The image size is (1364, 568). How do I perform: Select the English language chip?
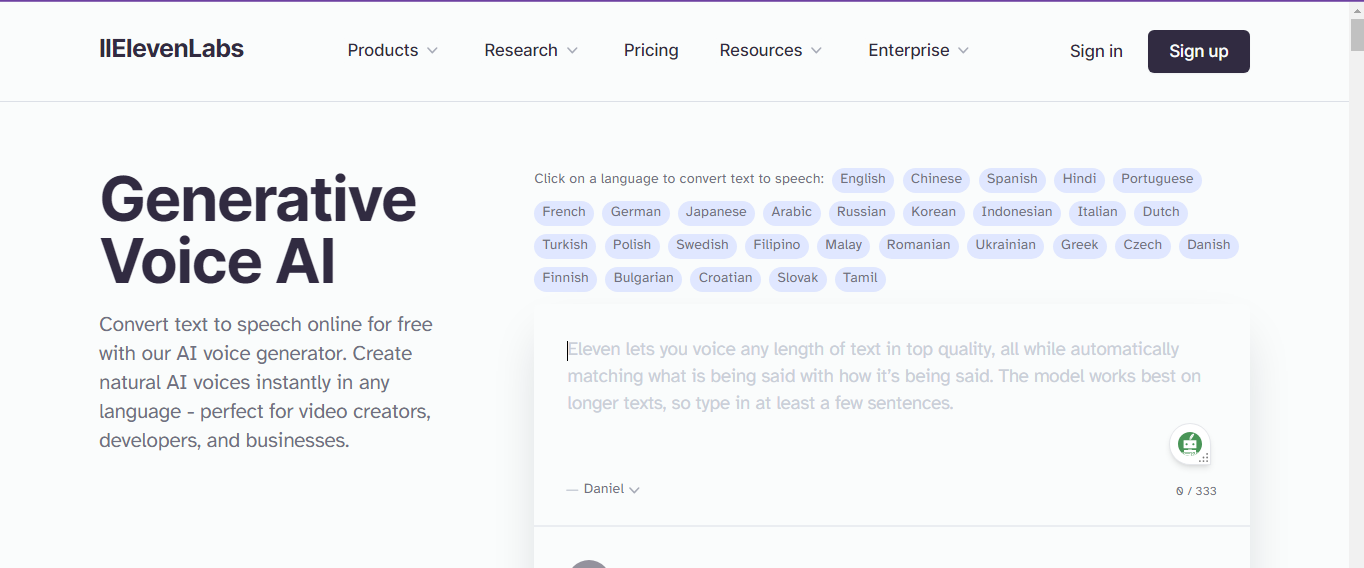(863, 179)
